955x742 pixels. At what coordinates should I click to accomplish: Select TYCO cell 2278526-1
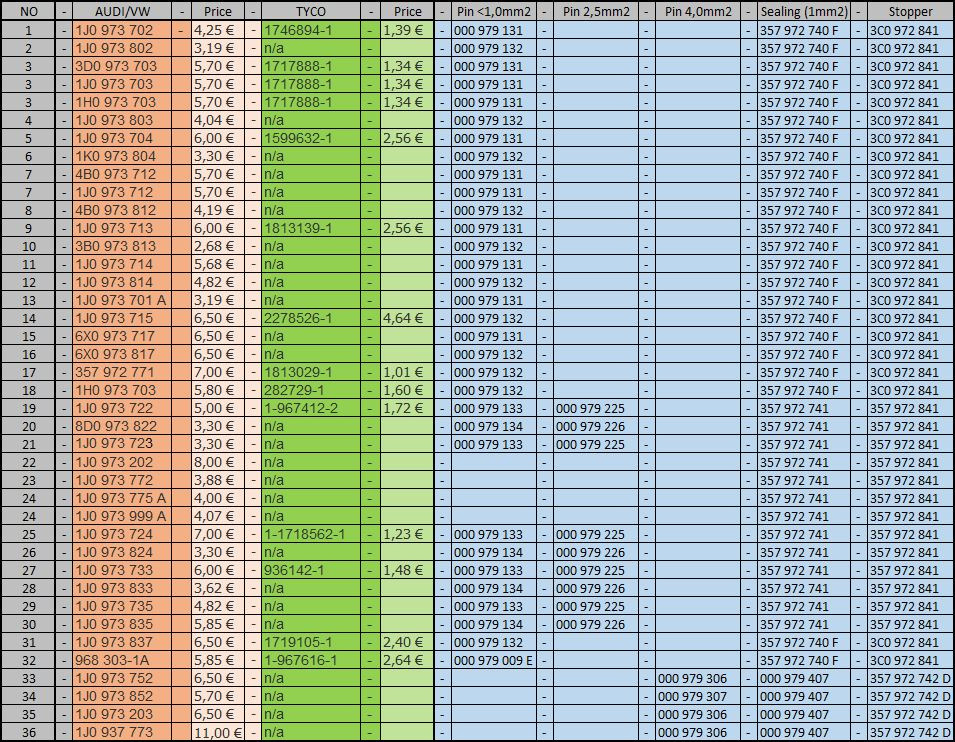click(297, 319)
